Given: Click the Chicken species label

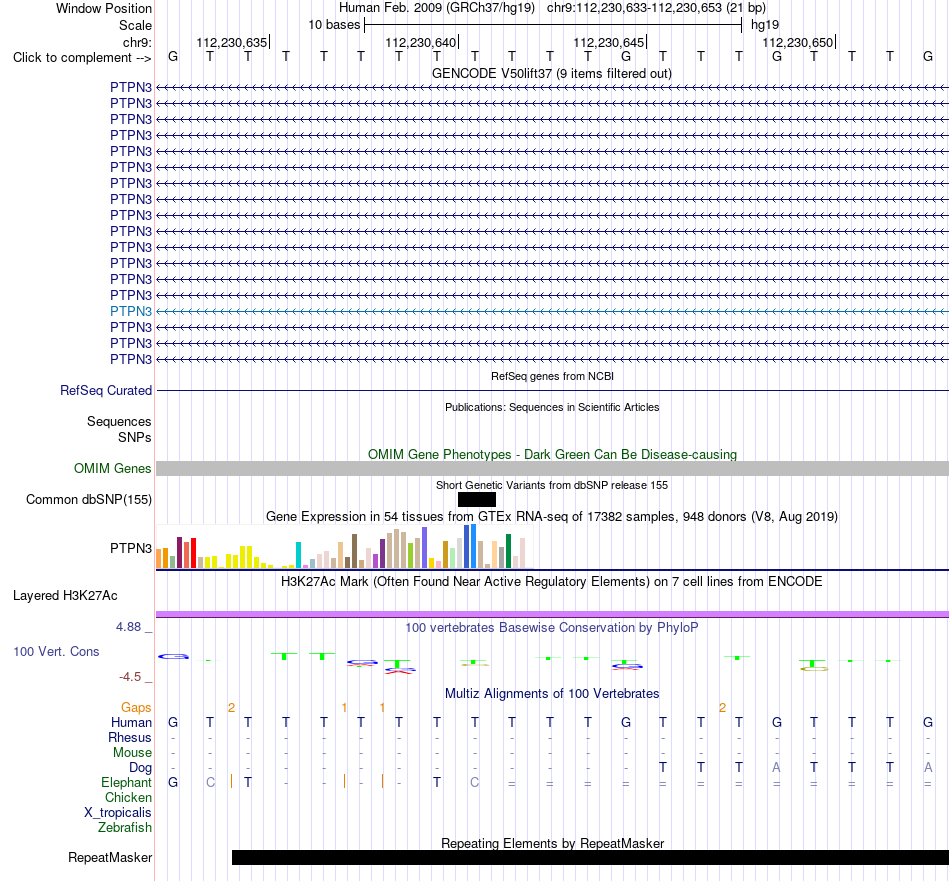Looking at the screenshot, I should [128, 798].
